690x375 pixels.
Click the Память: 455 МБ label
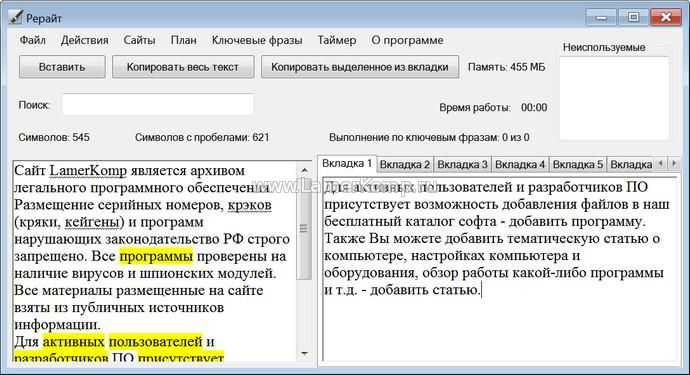coord(506,67)
